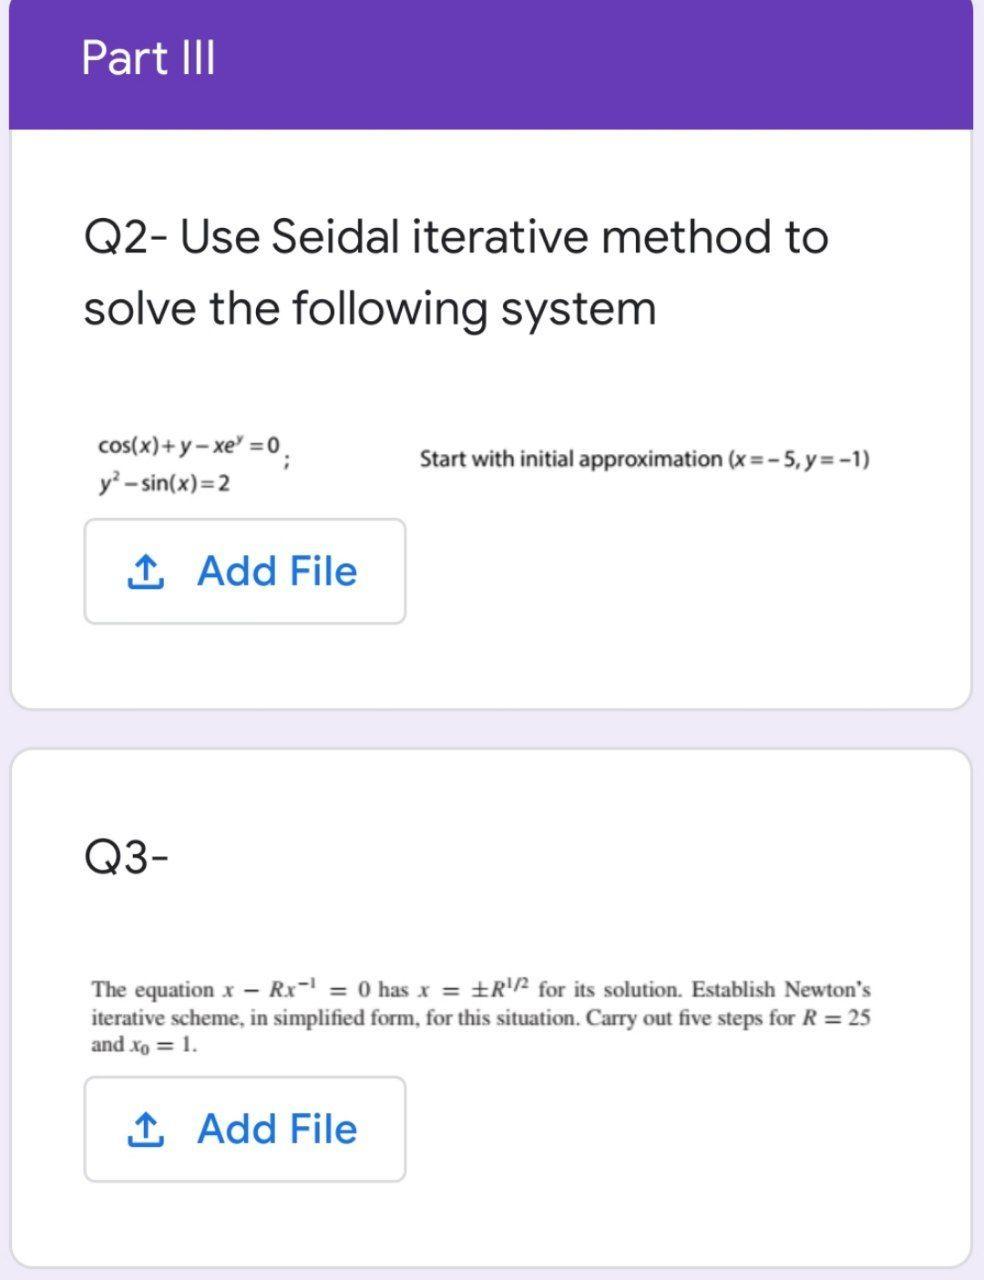The image size is (984, 1280).
Task: Click Add File for the Seidal iteration question
Action: point(245,571)
